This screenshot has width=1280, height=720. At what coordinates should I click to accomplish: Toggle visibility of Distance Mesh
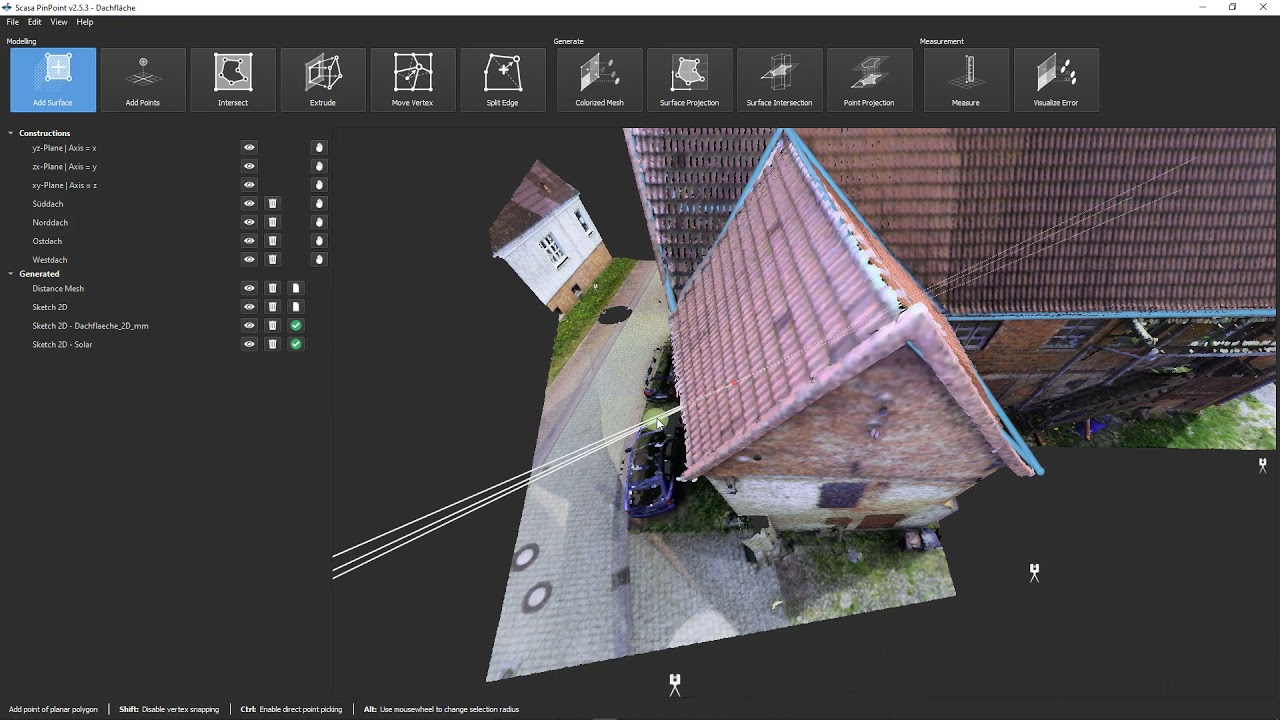(x=249, y=288)
